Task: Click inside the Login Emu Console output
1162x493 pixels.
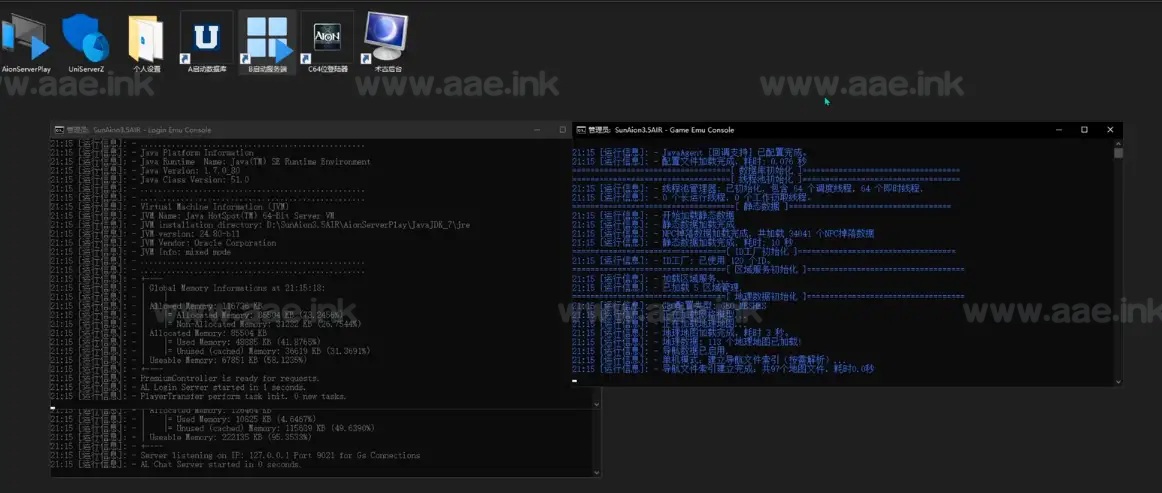Action: 300,270
